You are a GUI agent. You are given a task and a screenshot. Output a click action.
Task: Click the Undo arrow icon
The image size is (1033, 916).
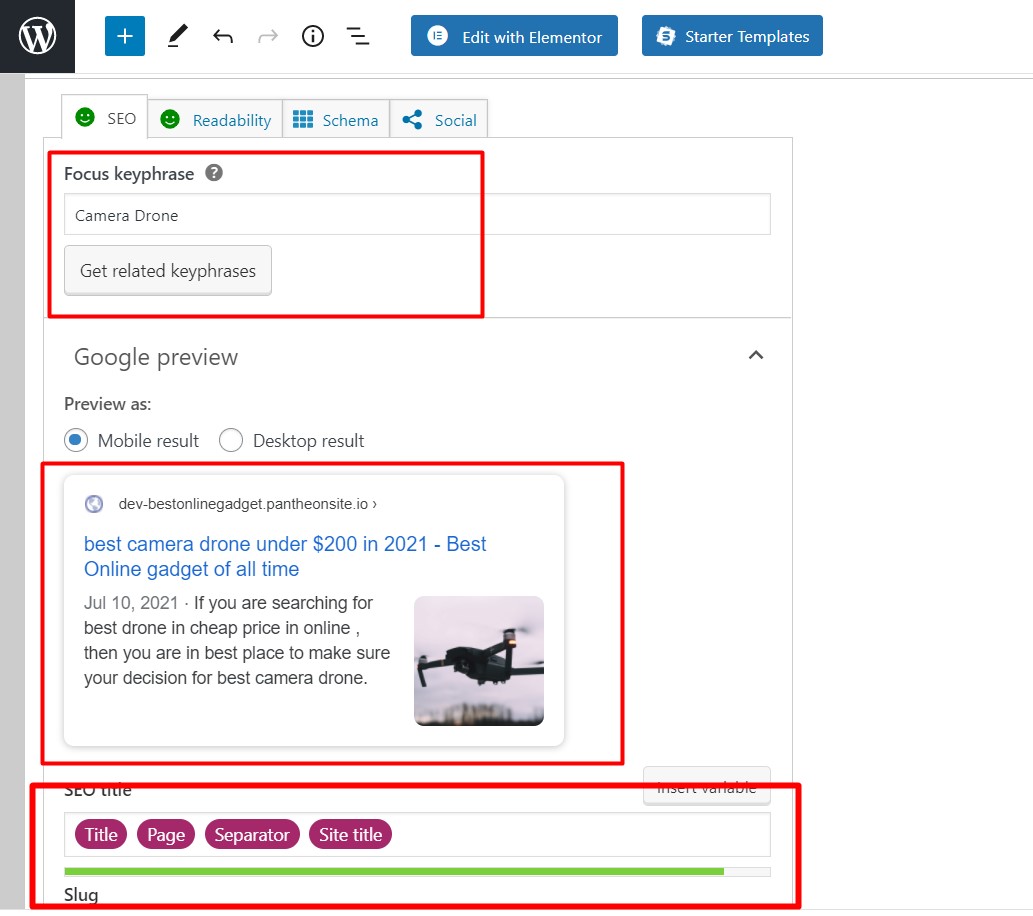pos(222,35)
